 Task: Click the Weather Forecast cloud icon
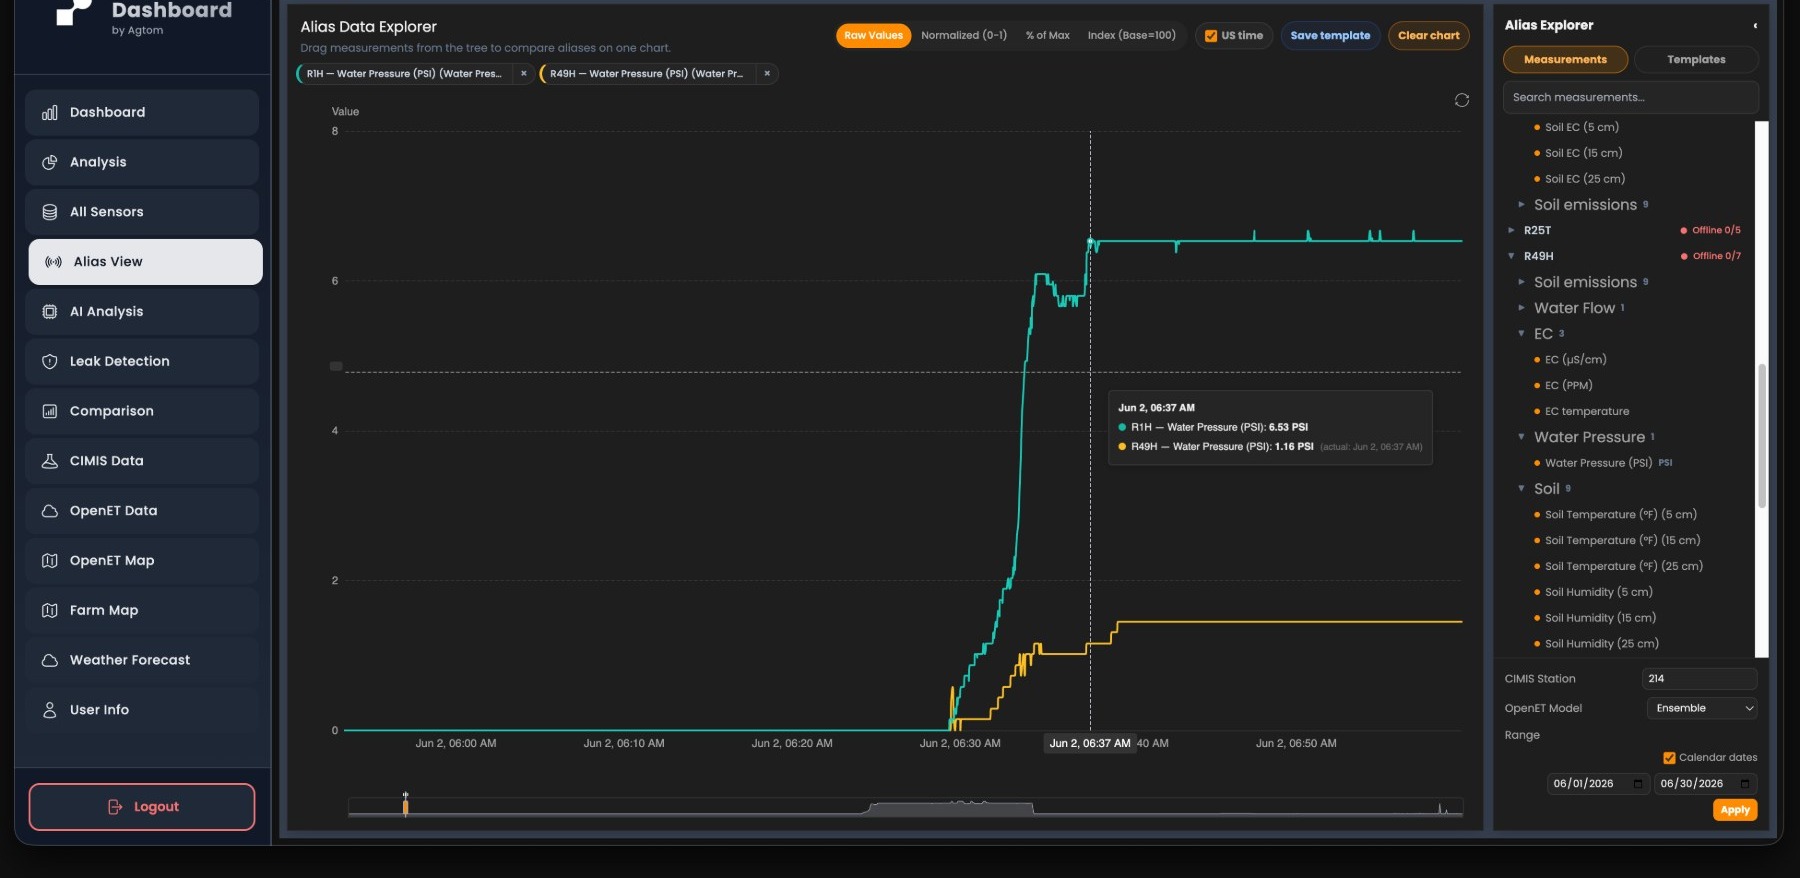coord(49,660)
